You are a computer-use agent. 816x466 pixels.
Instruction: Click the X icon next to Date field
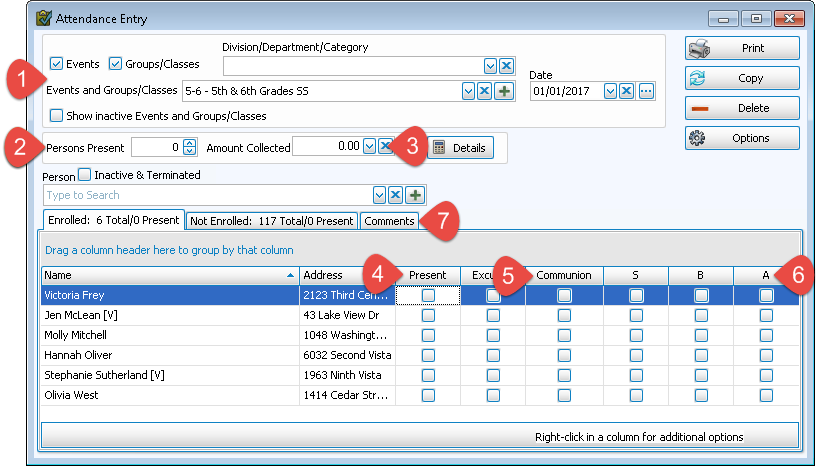(x=626, y=91)
